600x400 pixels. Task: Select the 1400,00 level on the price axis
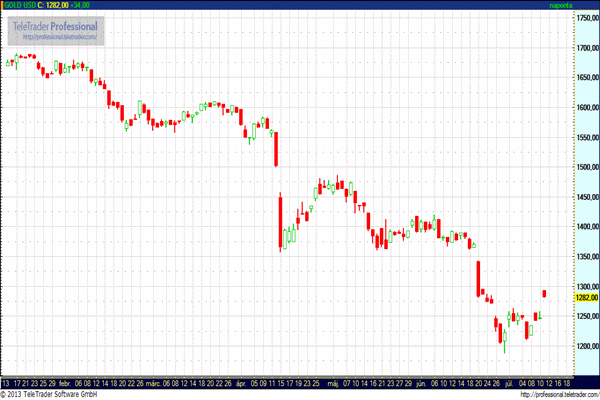click(x=586, y=227)
